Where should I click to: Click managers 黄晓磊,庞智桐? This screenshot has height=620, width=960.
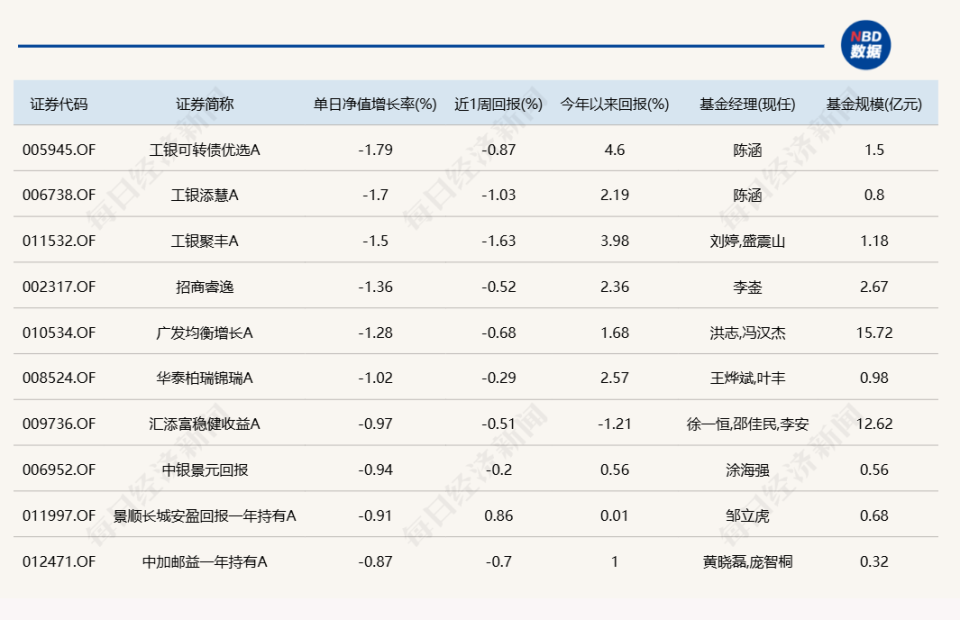click(747, 561)
